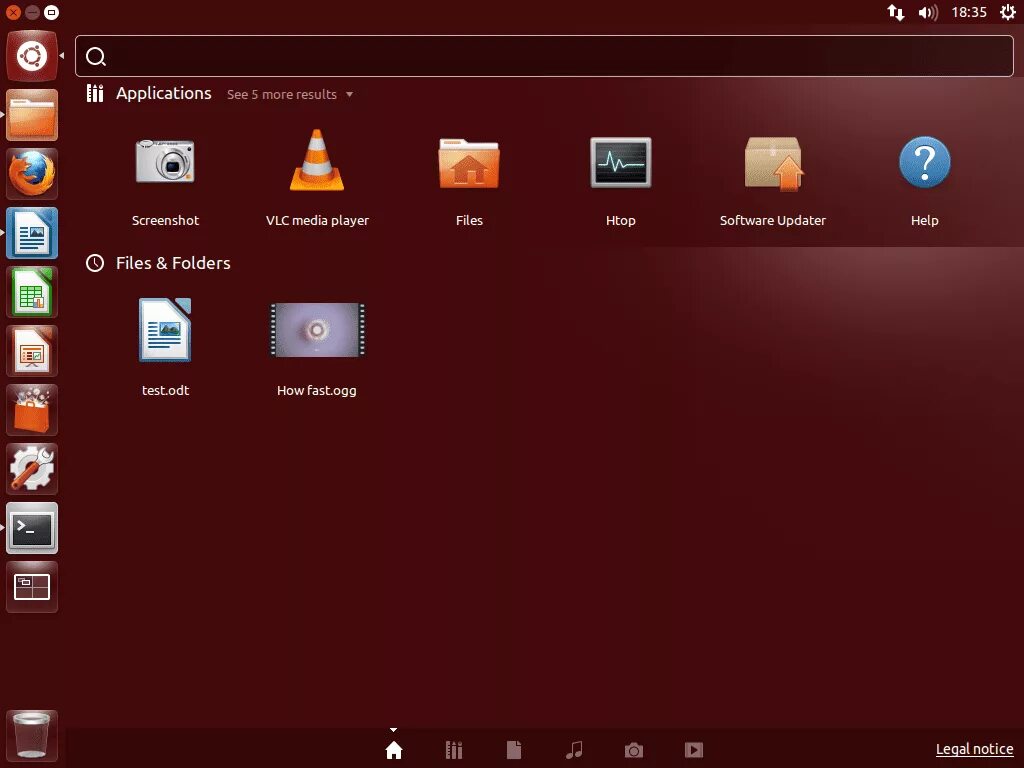The height and width of the screenshot is (768, 1024).
Task: Open System Settings from the launcher
Action: [32, 469]
